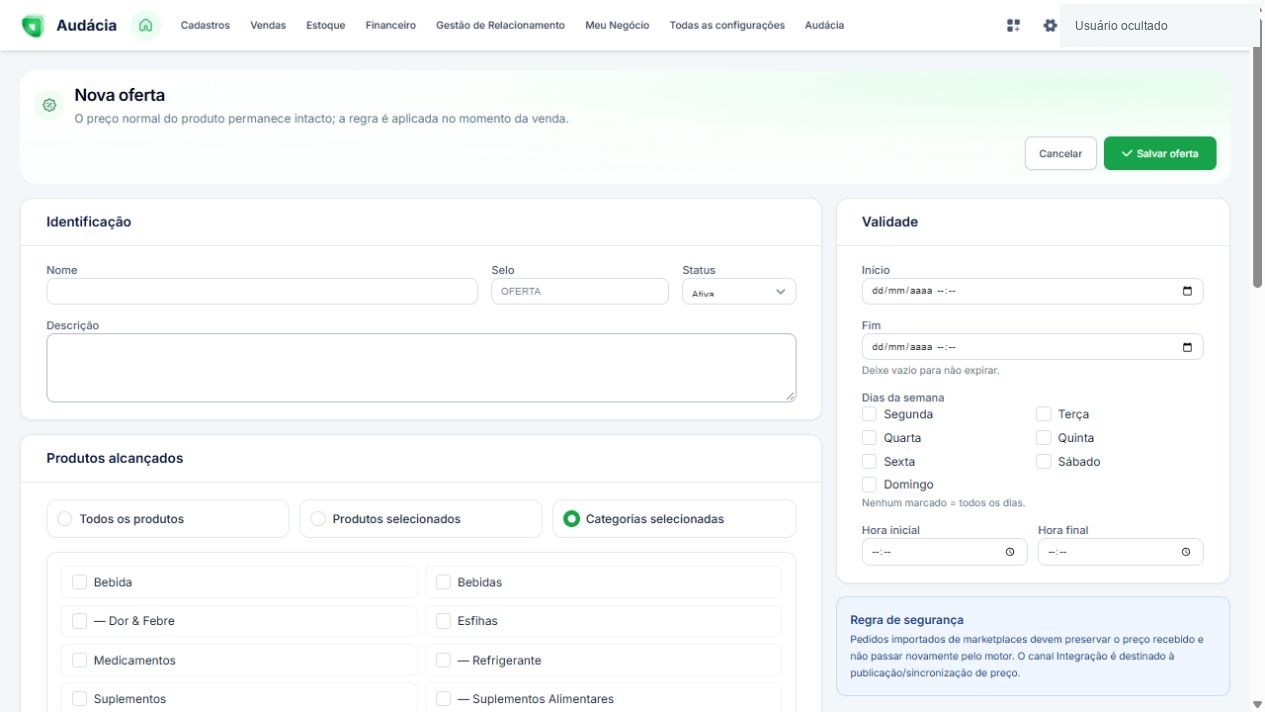Image resolution: width=1265 pixels, height=712 pixels.
Task: Open the Cadastros menu
Action: tap(205, 26)
